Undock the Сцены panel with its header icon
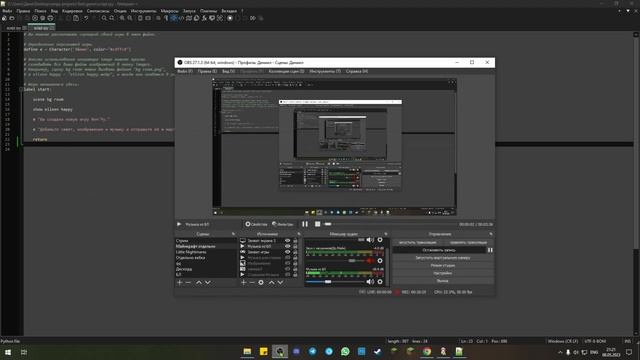This screenshot has width=640, height=360. tap(233, 234)
